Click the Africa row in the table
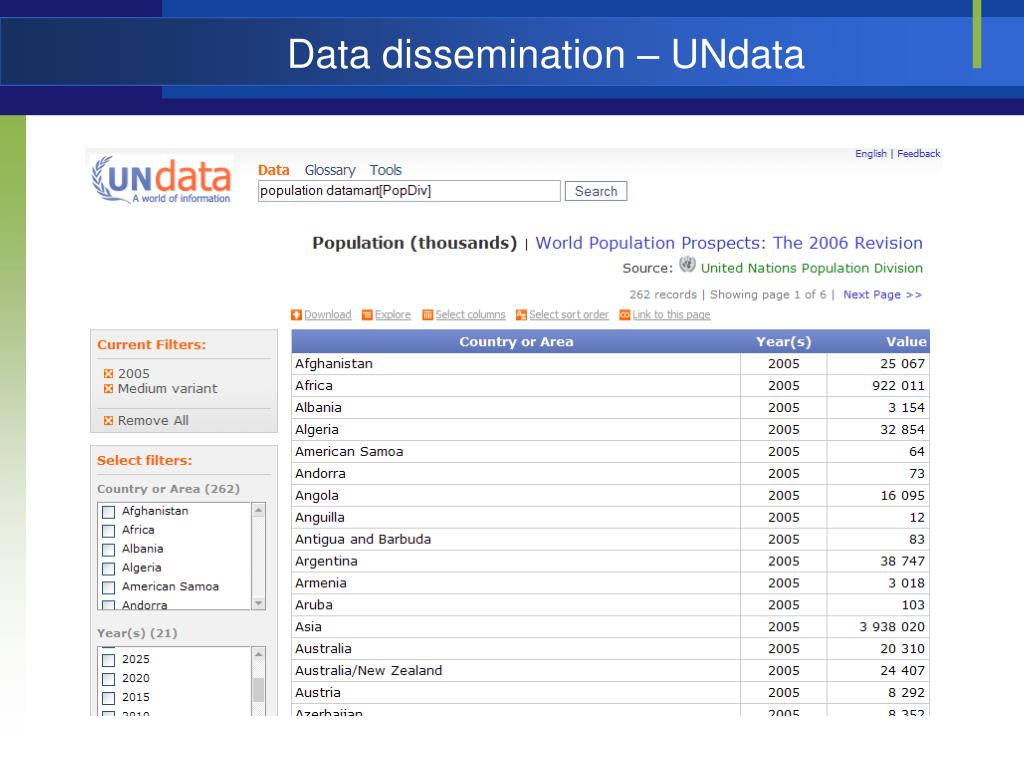Viewport: 1024px width, 768px height. click(611, 386)
